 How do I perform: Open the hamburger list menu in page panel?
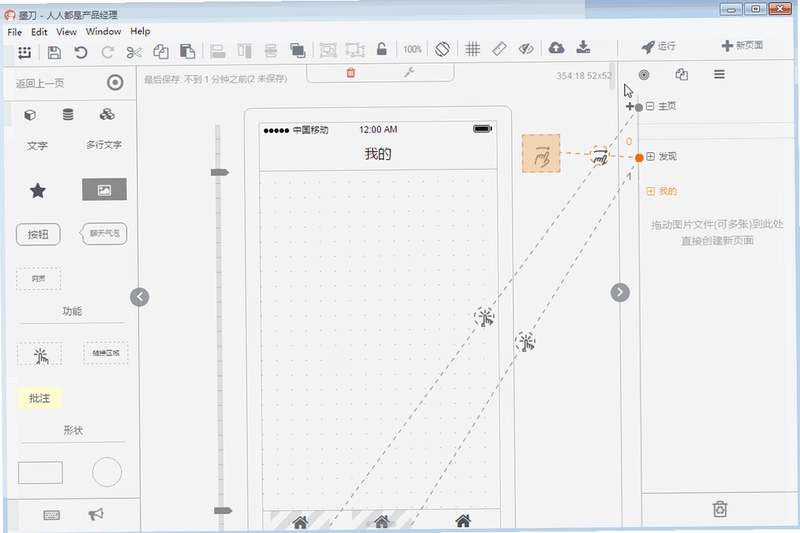(719, 74)
